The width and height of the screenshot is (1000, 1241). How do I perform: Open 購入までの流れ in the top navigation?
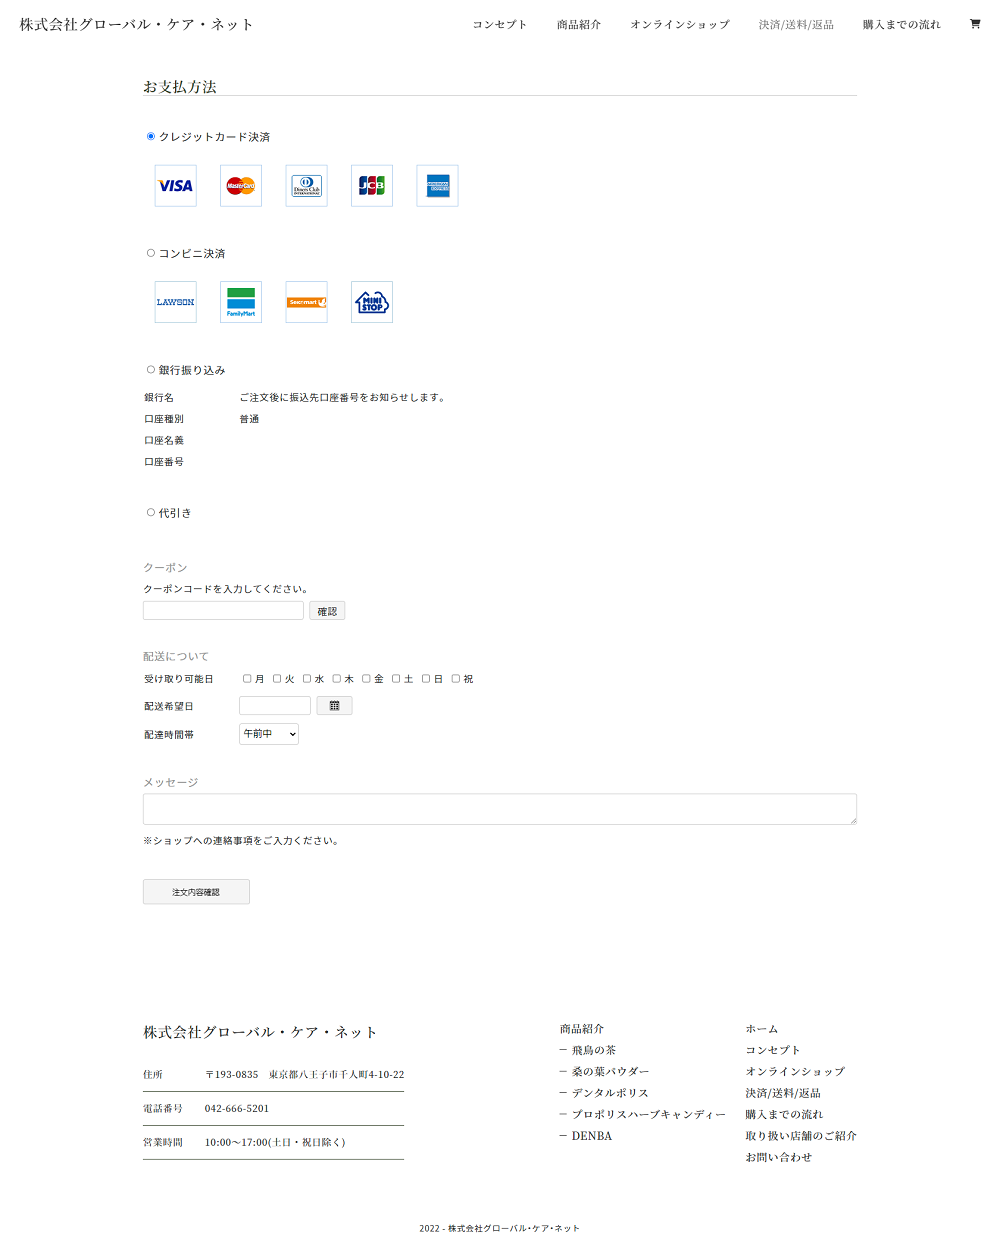[x=902, y=24]
